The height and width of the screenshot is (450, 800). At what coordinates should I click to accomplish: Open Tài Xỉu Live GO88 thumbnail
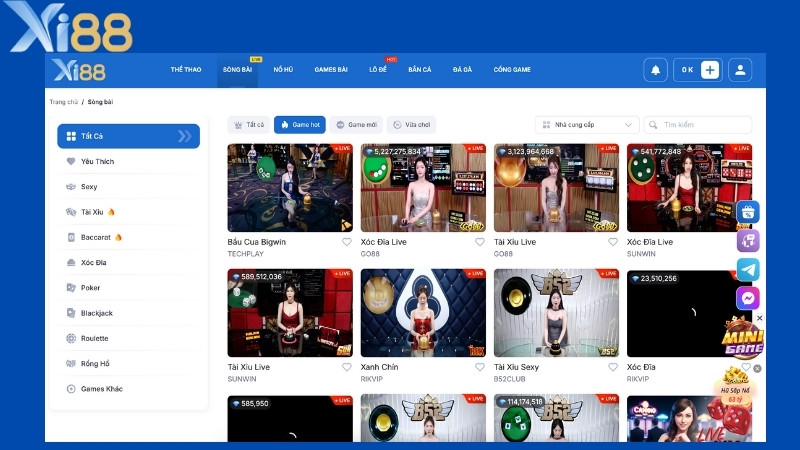pyautogui.click(x=556, y=188)
